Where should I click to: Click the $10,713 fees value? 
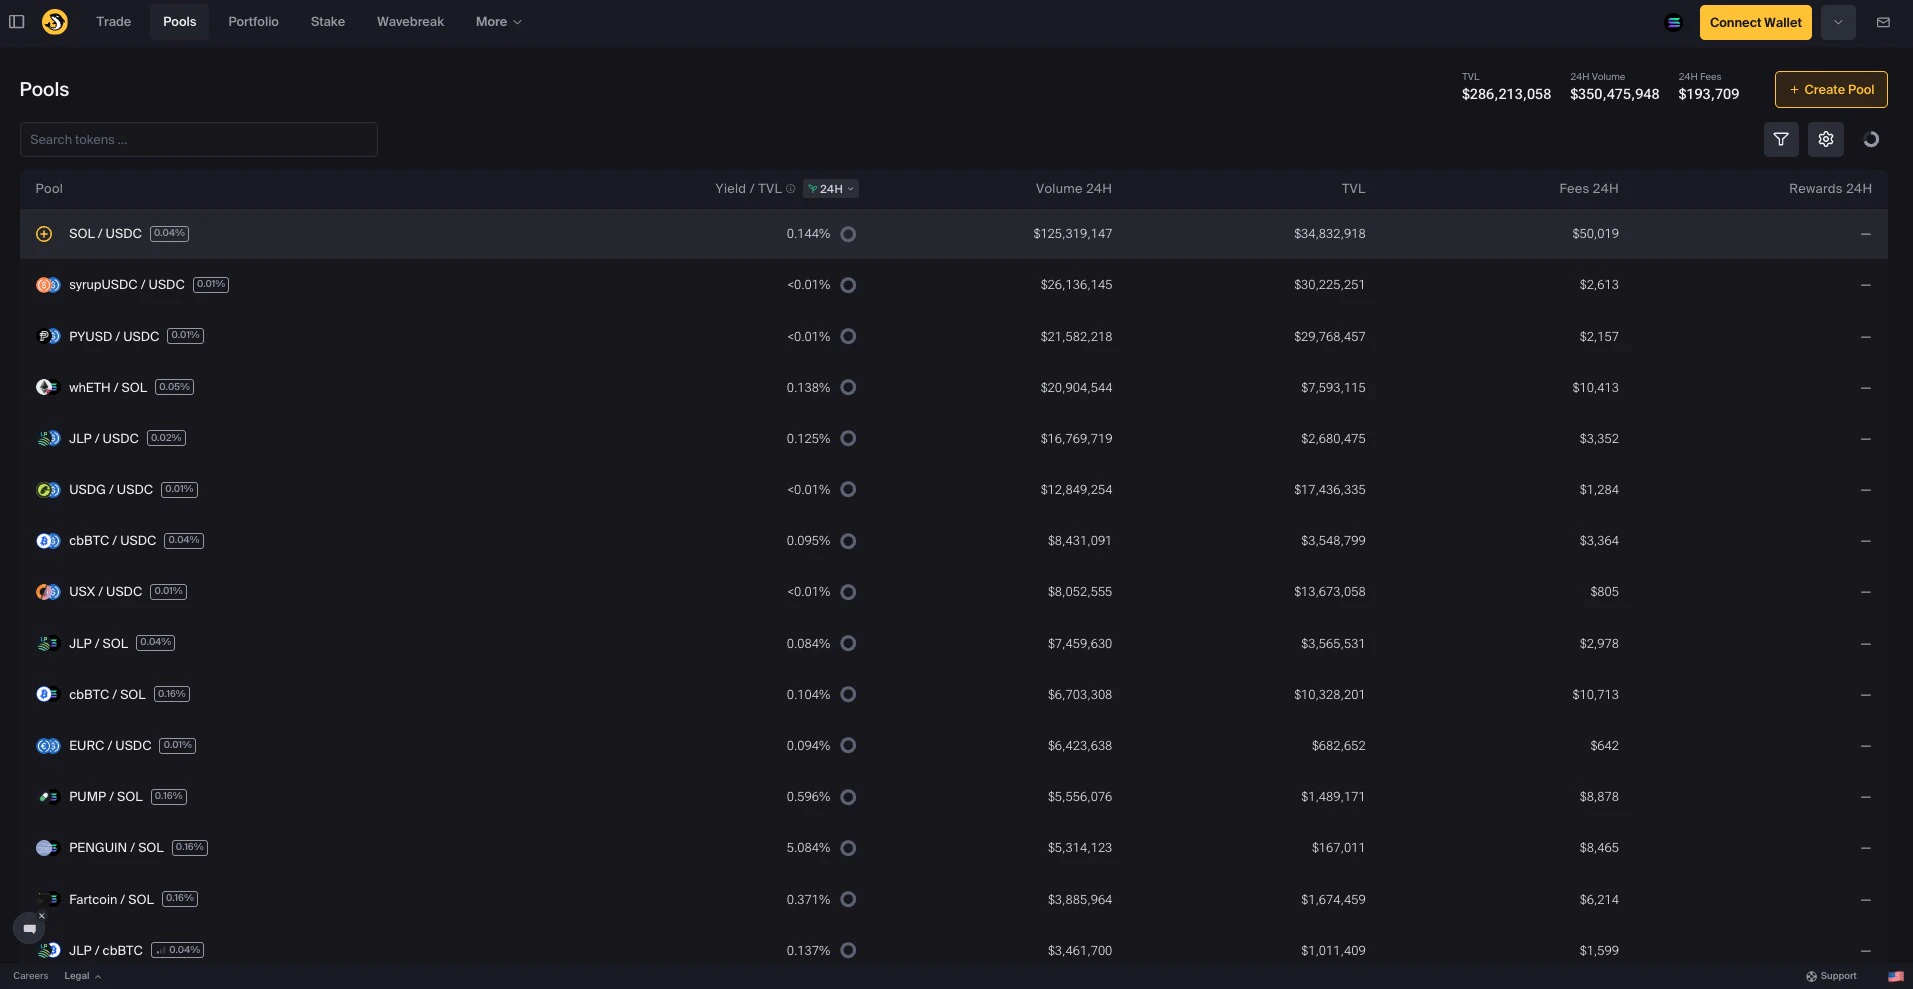tap(1595, 694)
